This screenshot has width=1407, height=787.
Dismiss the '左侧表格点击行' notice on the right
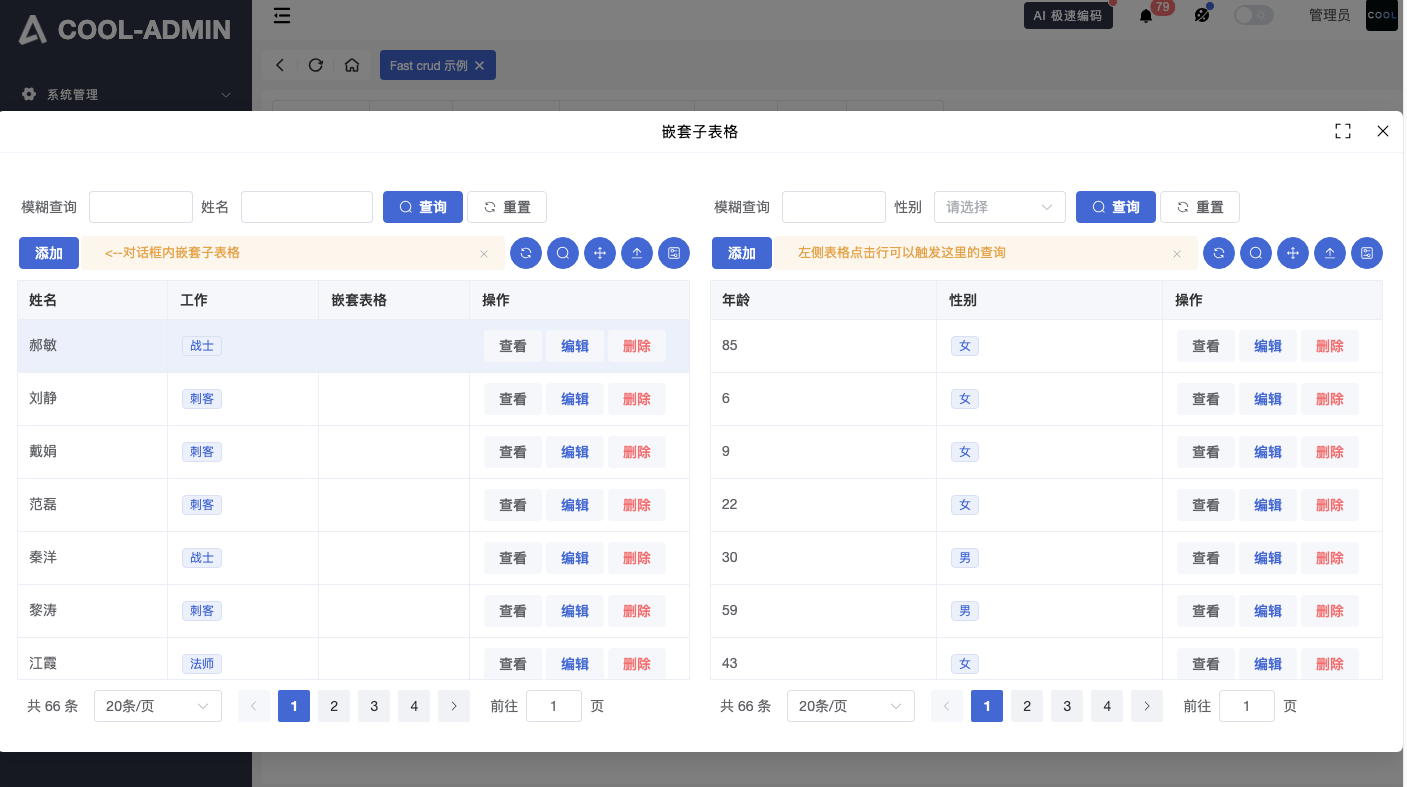[1177, 254]
